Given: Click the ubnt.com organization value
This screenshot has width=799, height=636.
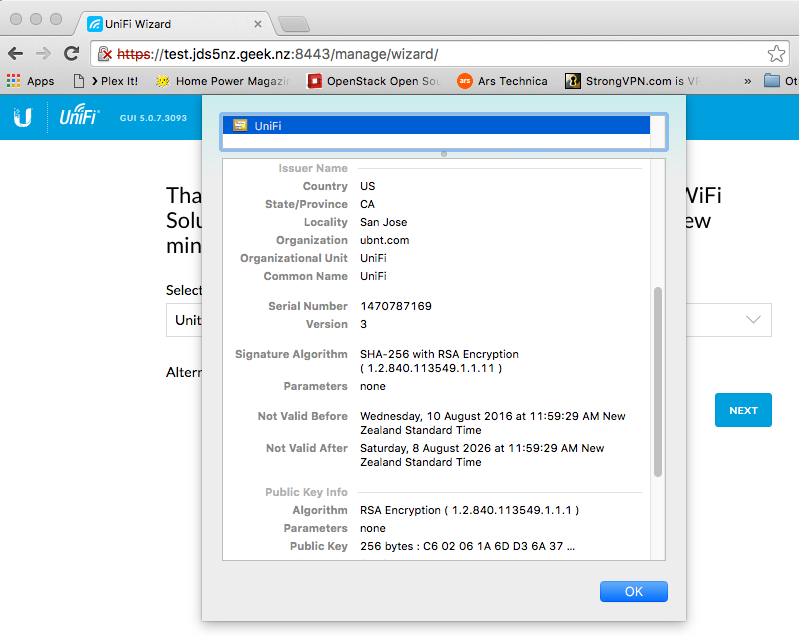Looking at the screenshot, I should tap(385, 240).
